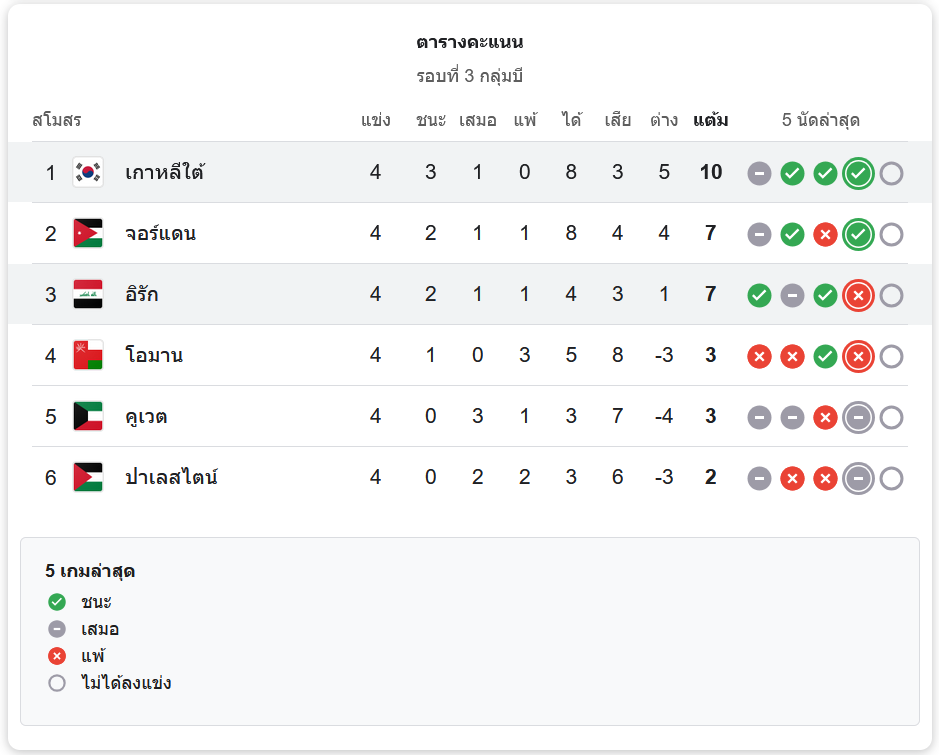Select the ปาเลสไตน์ team name
Image resolution: width=939 pixels, height=755 pixels.
click(171, 478)
